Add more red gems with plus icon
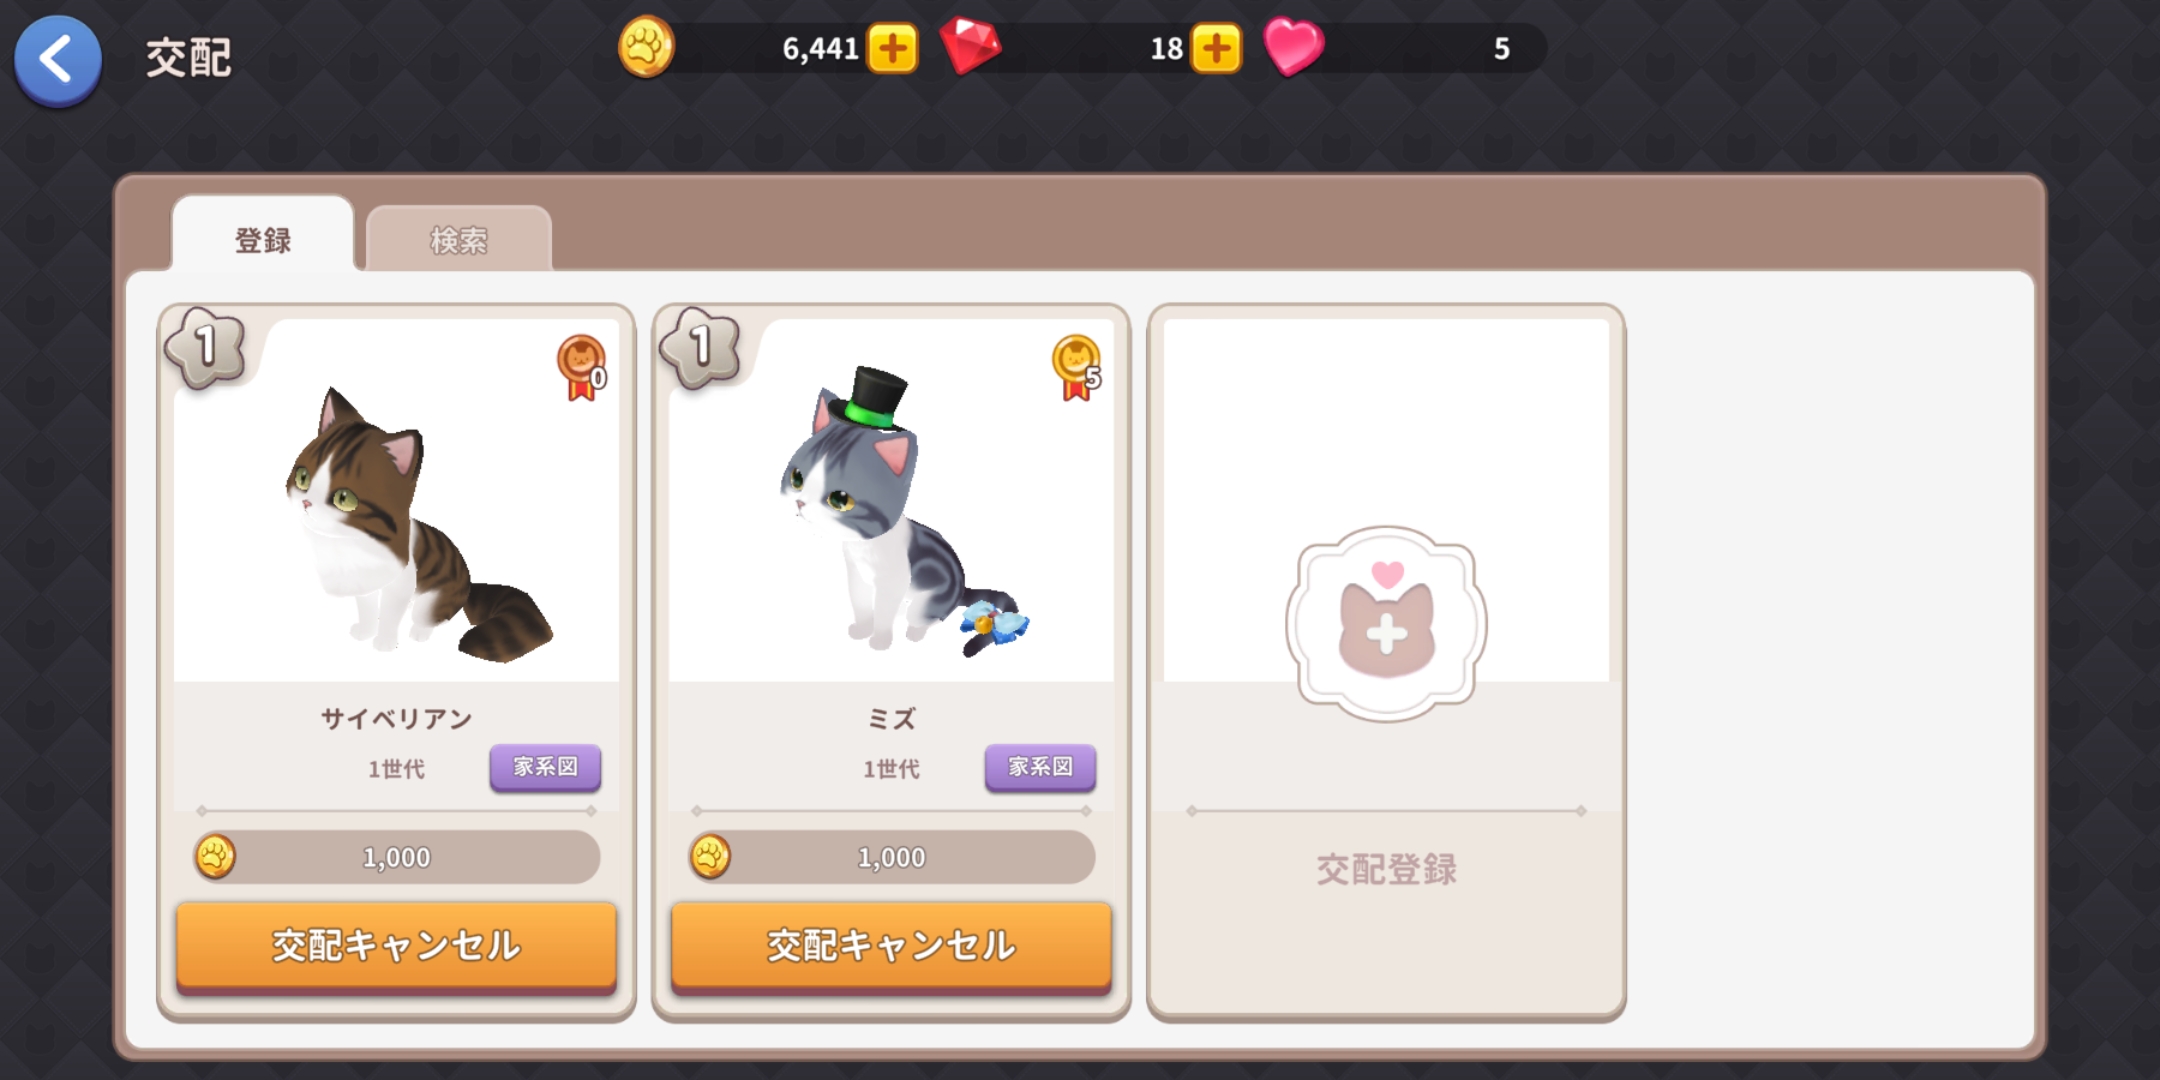The width and height of the screenshot is (2160, 1080). 1216,48
